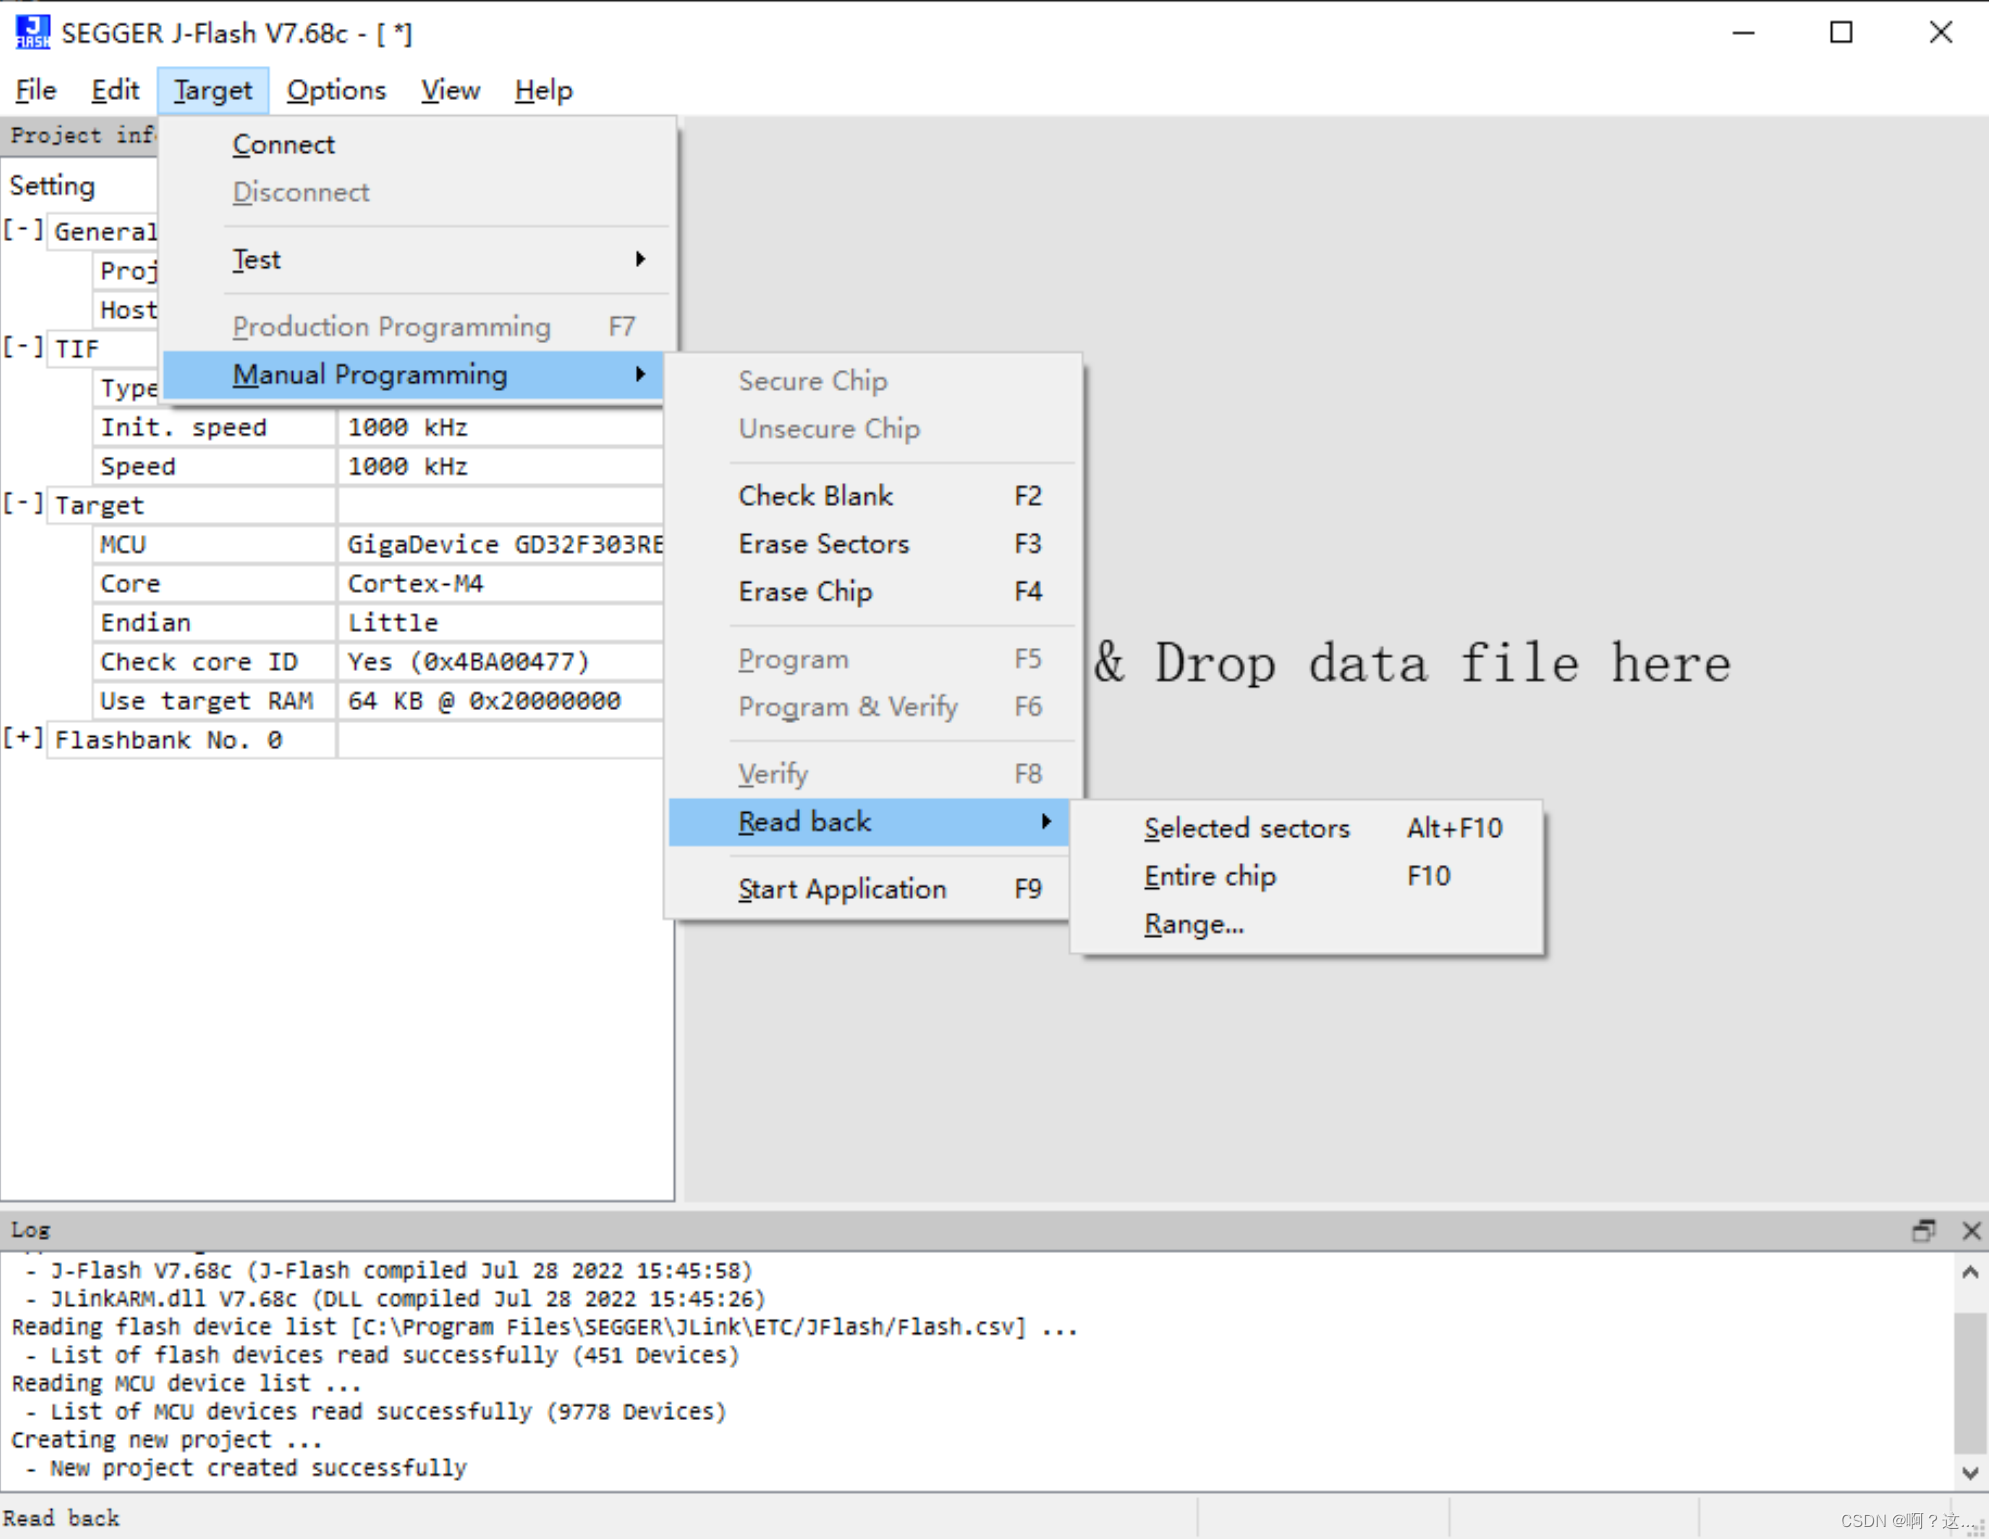
Task: Select Verify F8 action
Action: point(775,770)
